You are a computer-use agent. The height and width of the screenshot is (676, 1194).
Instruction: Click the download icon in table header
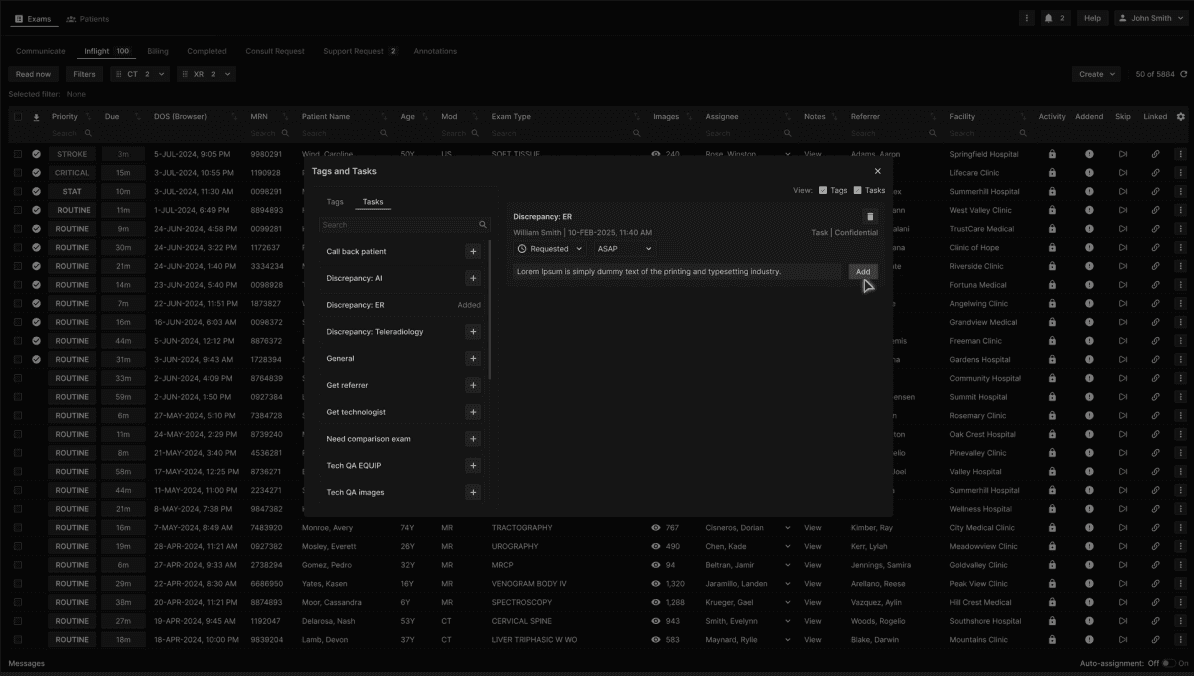point(36,116)
